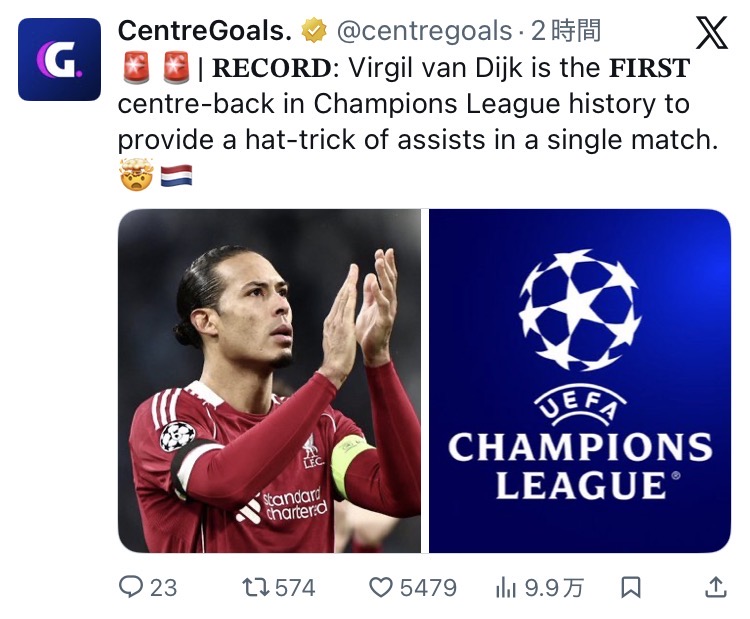The height and width of the screenshot is (619, 750).
Task: Like the post with the heart icon
Action: pyautogui.click(x=381, y=587)
